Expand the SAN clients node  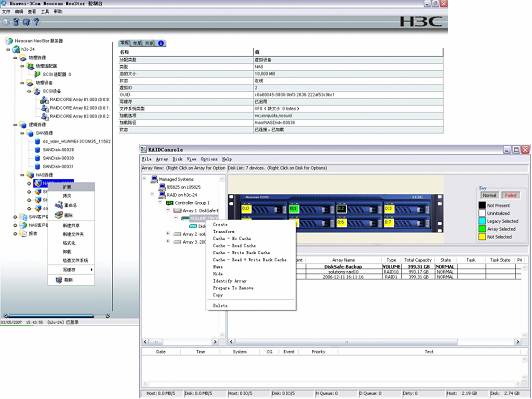click(15, 217)
